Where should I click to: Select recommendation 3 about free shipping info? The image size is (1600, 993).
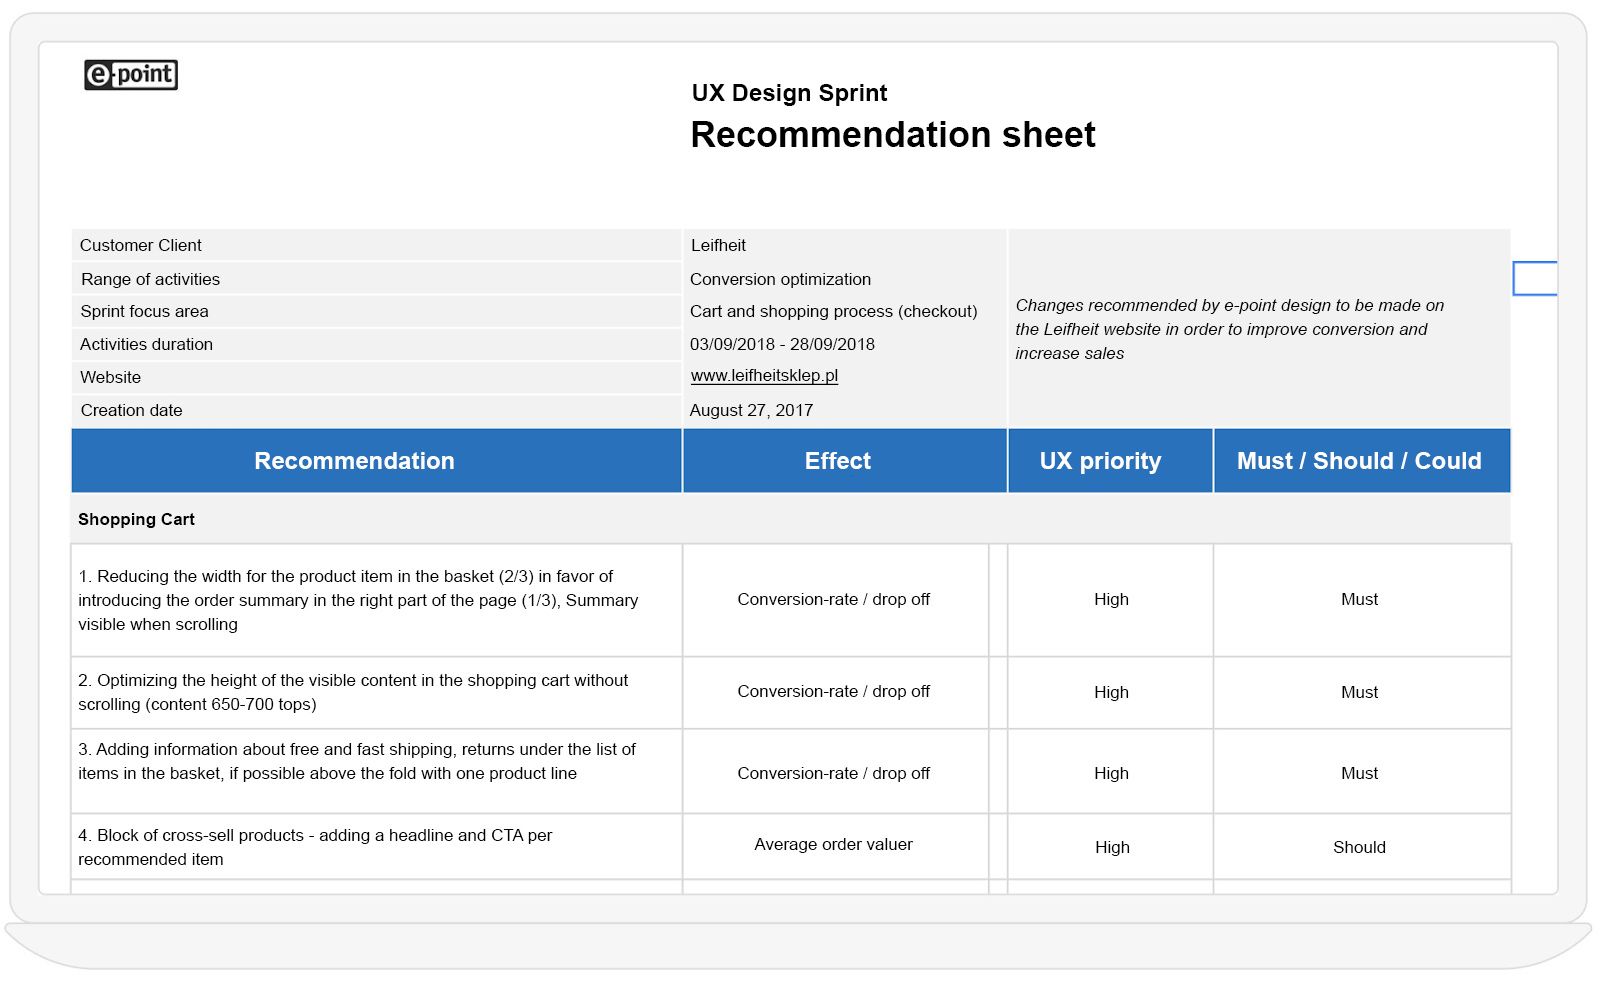point(356,761)
